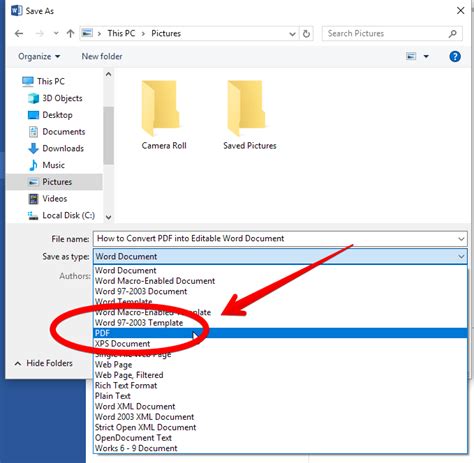This screenshot has height=463, width=474.
Task: Click the File name text field
Action: point(280,239)
